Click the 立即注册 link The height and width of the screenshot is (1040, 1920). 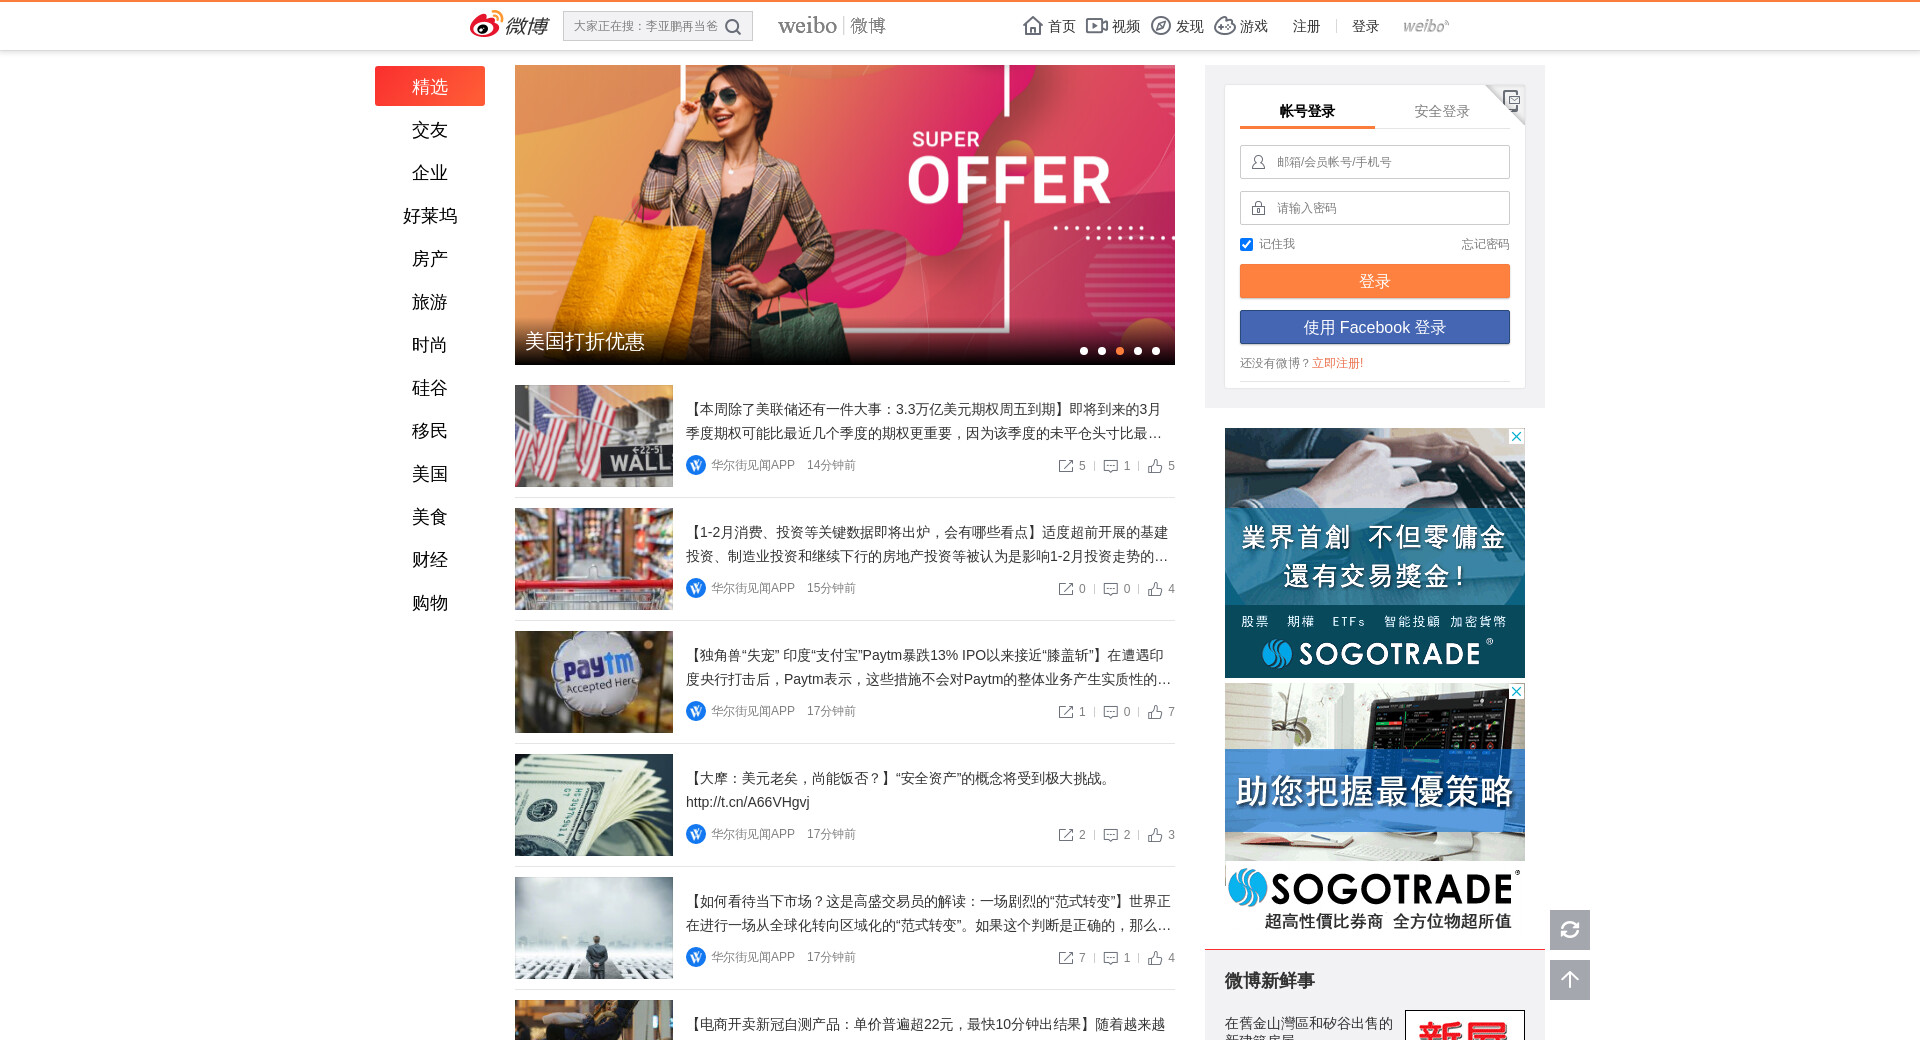(1337, 363)
